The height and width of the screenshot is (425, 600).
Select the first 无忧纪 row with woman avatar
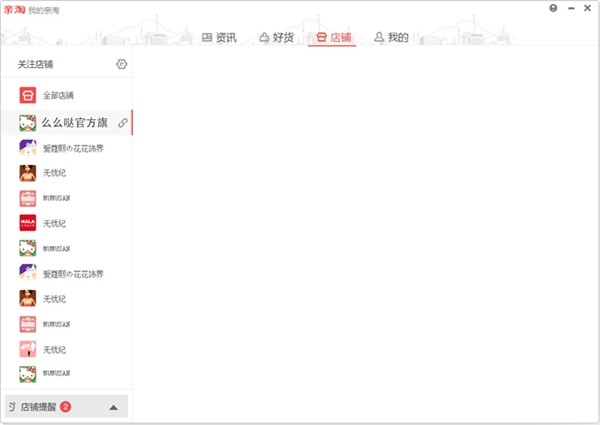coord(67,173)
